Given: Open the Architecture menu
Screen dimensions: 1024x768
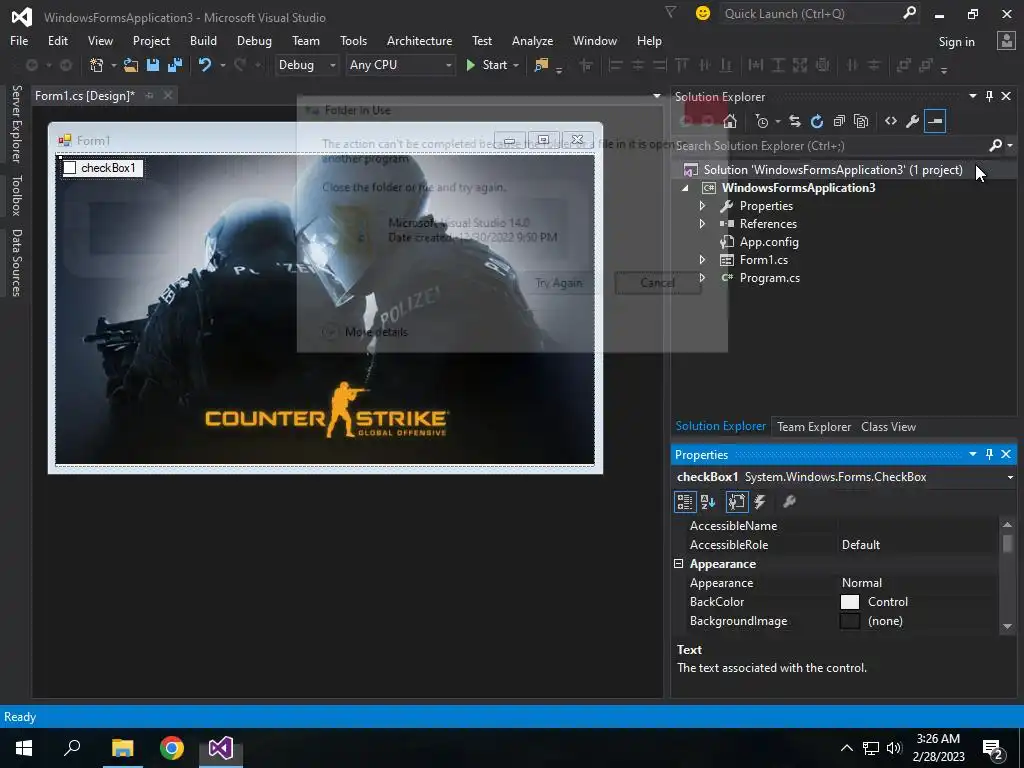Looking at the screenshot, I should click(x=419, y=40).
